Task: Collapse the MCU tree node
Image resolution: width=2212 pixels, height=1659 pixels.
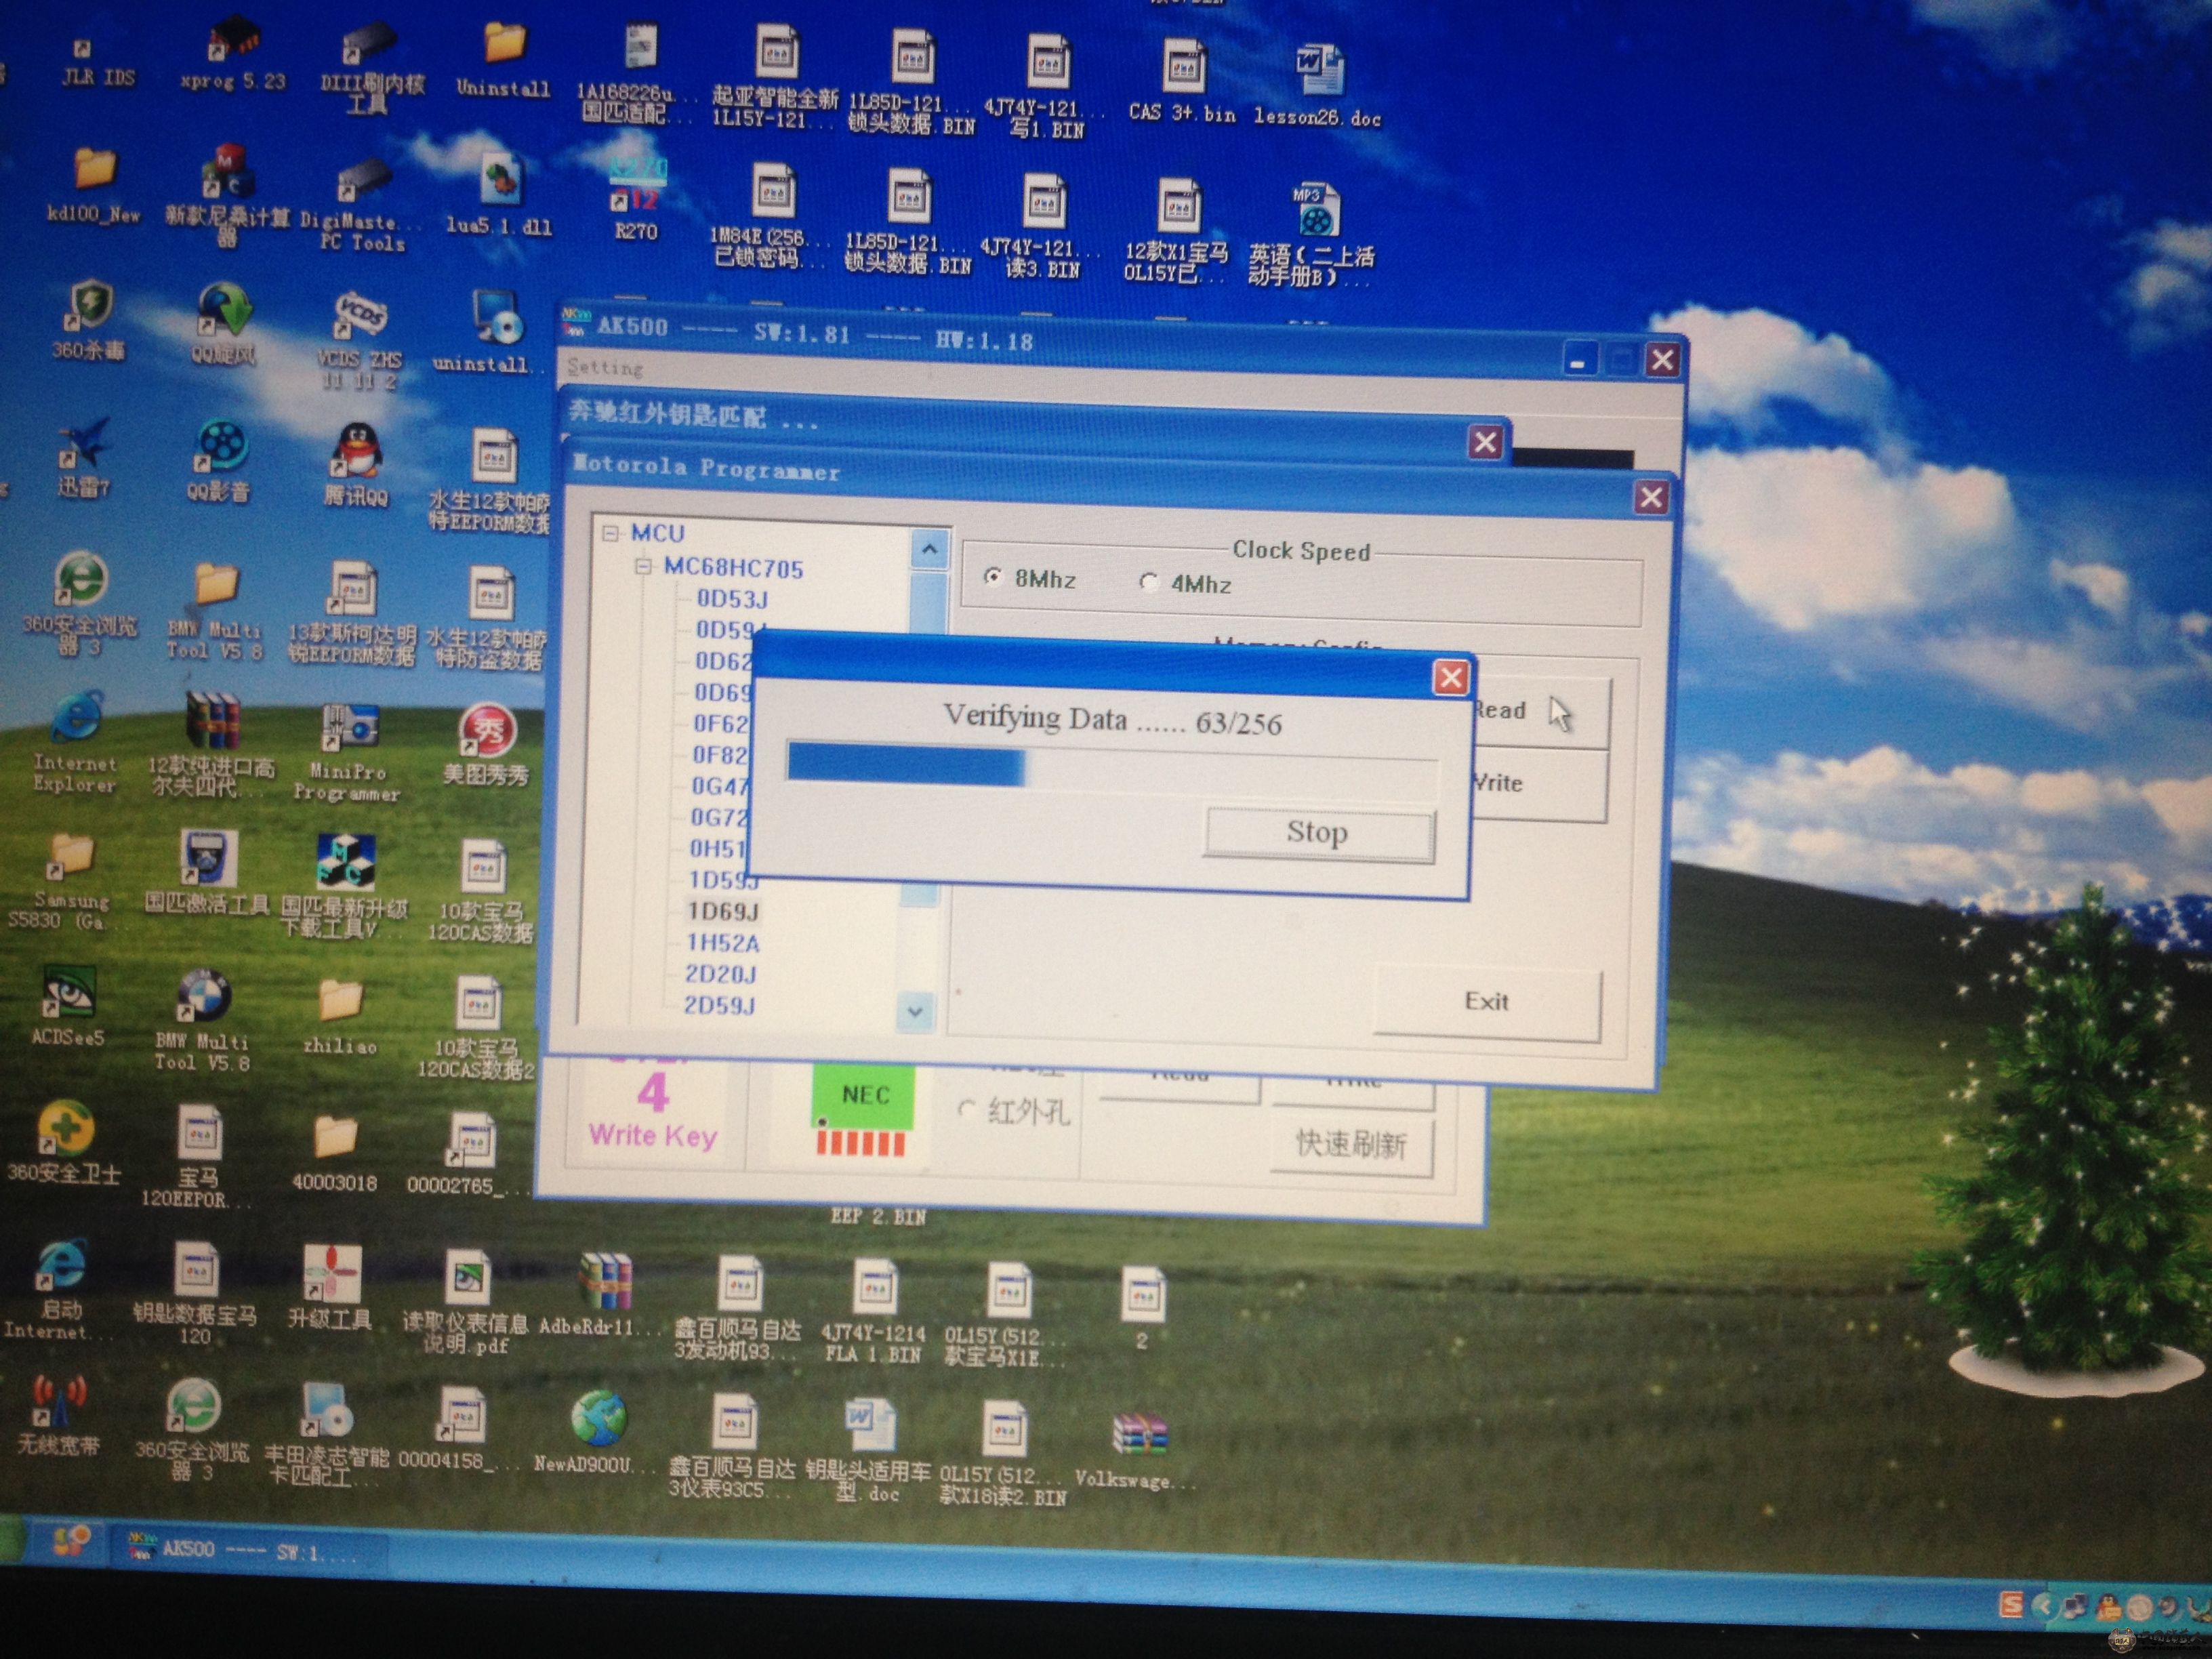Action: tap(610, 534)
